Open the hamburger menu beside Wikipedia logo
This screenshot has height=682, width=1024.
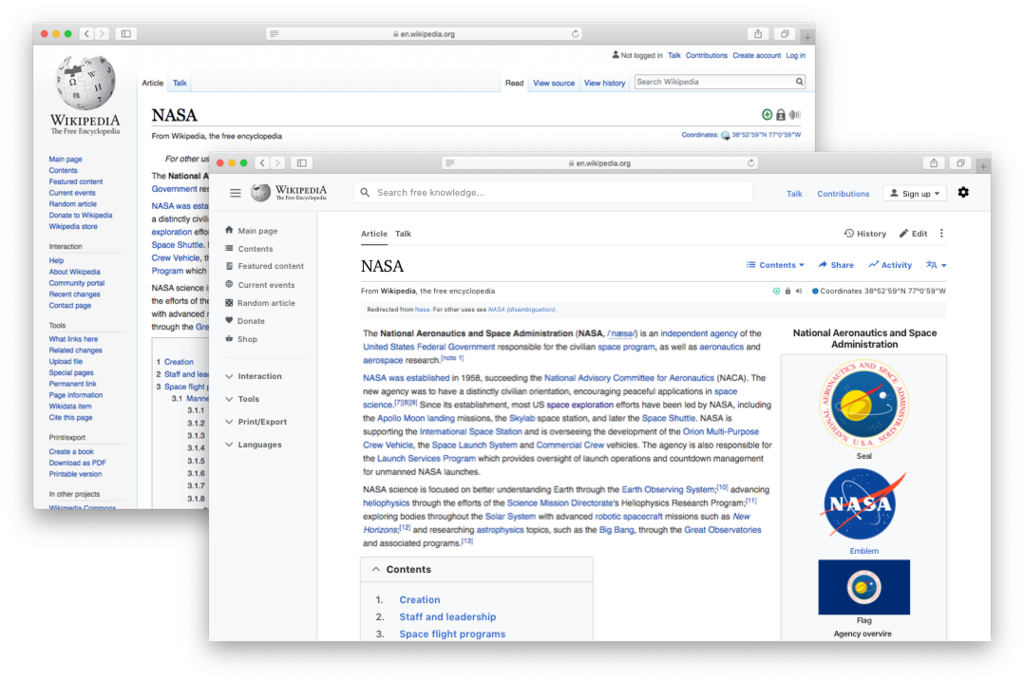pos(235,193)
